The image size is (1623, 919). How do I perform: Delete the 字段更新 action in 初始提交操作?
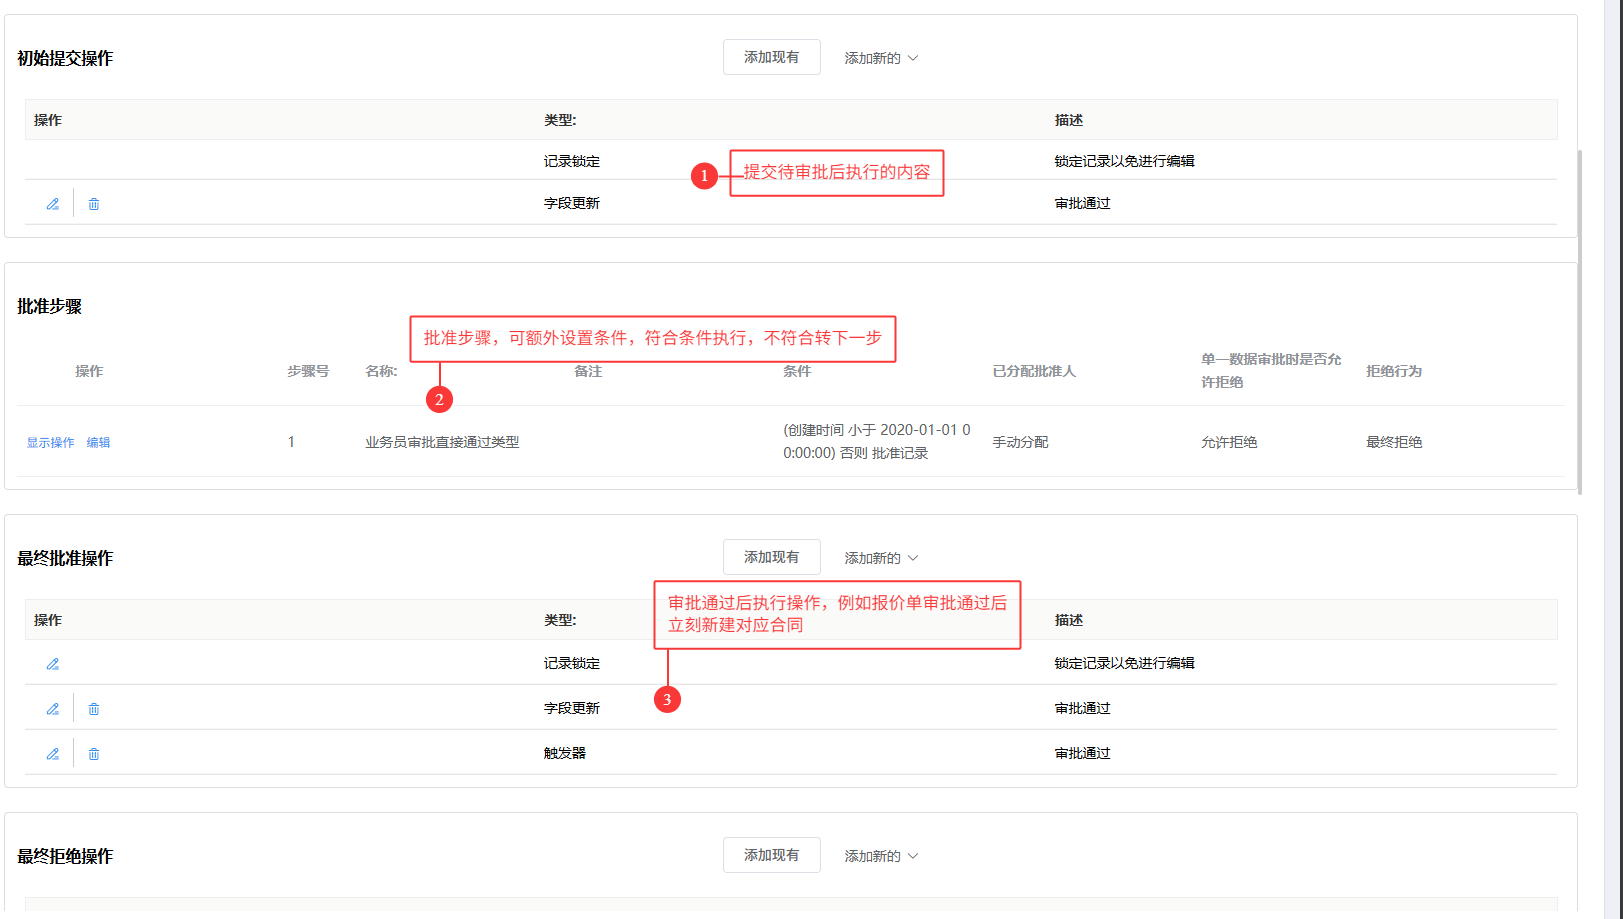point(94,204)
